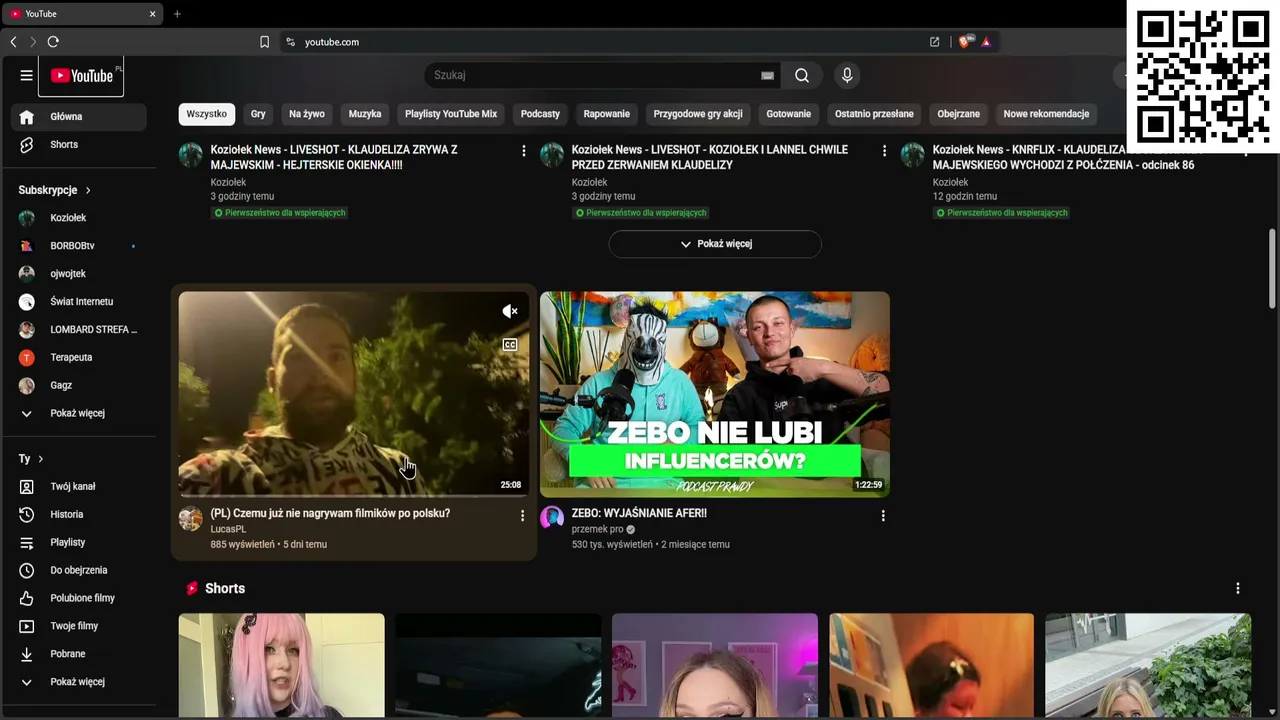Viewport: 1280px width, 720px height.
Task: Open Do obejrzenia watch later list
Action: (80, 570)
